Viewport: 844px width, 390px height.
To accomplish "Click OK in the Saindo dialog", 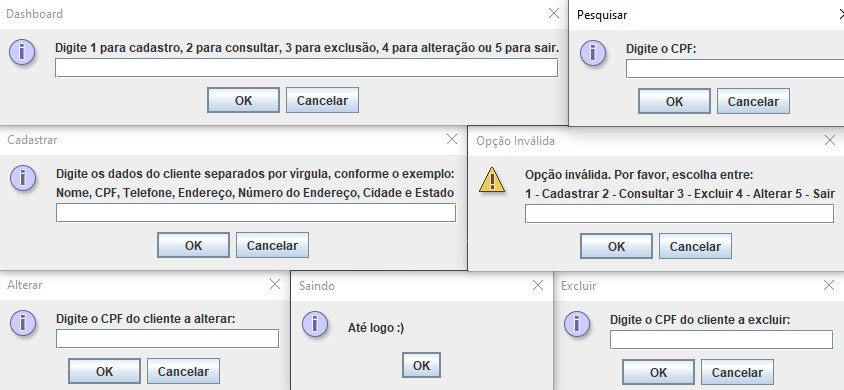I will tap(421, 365).
